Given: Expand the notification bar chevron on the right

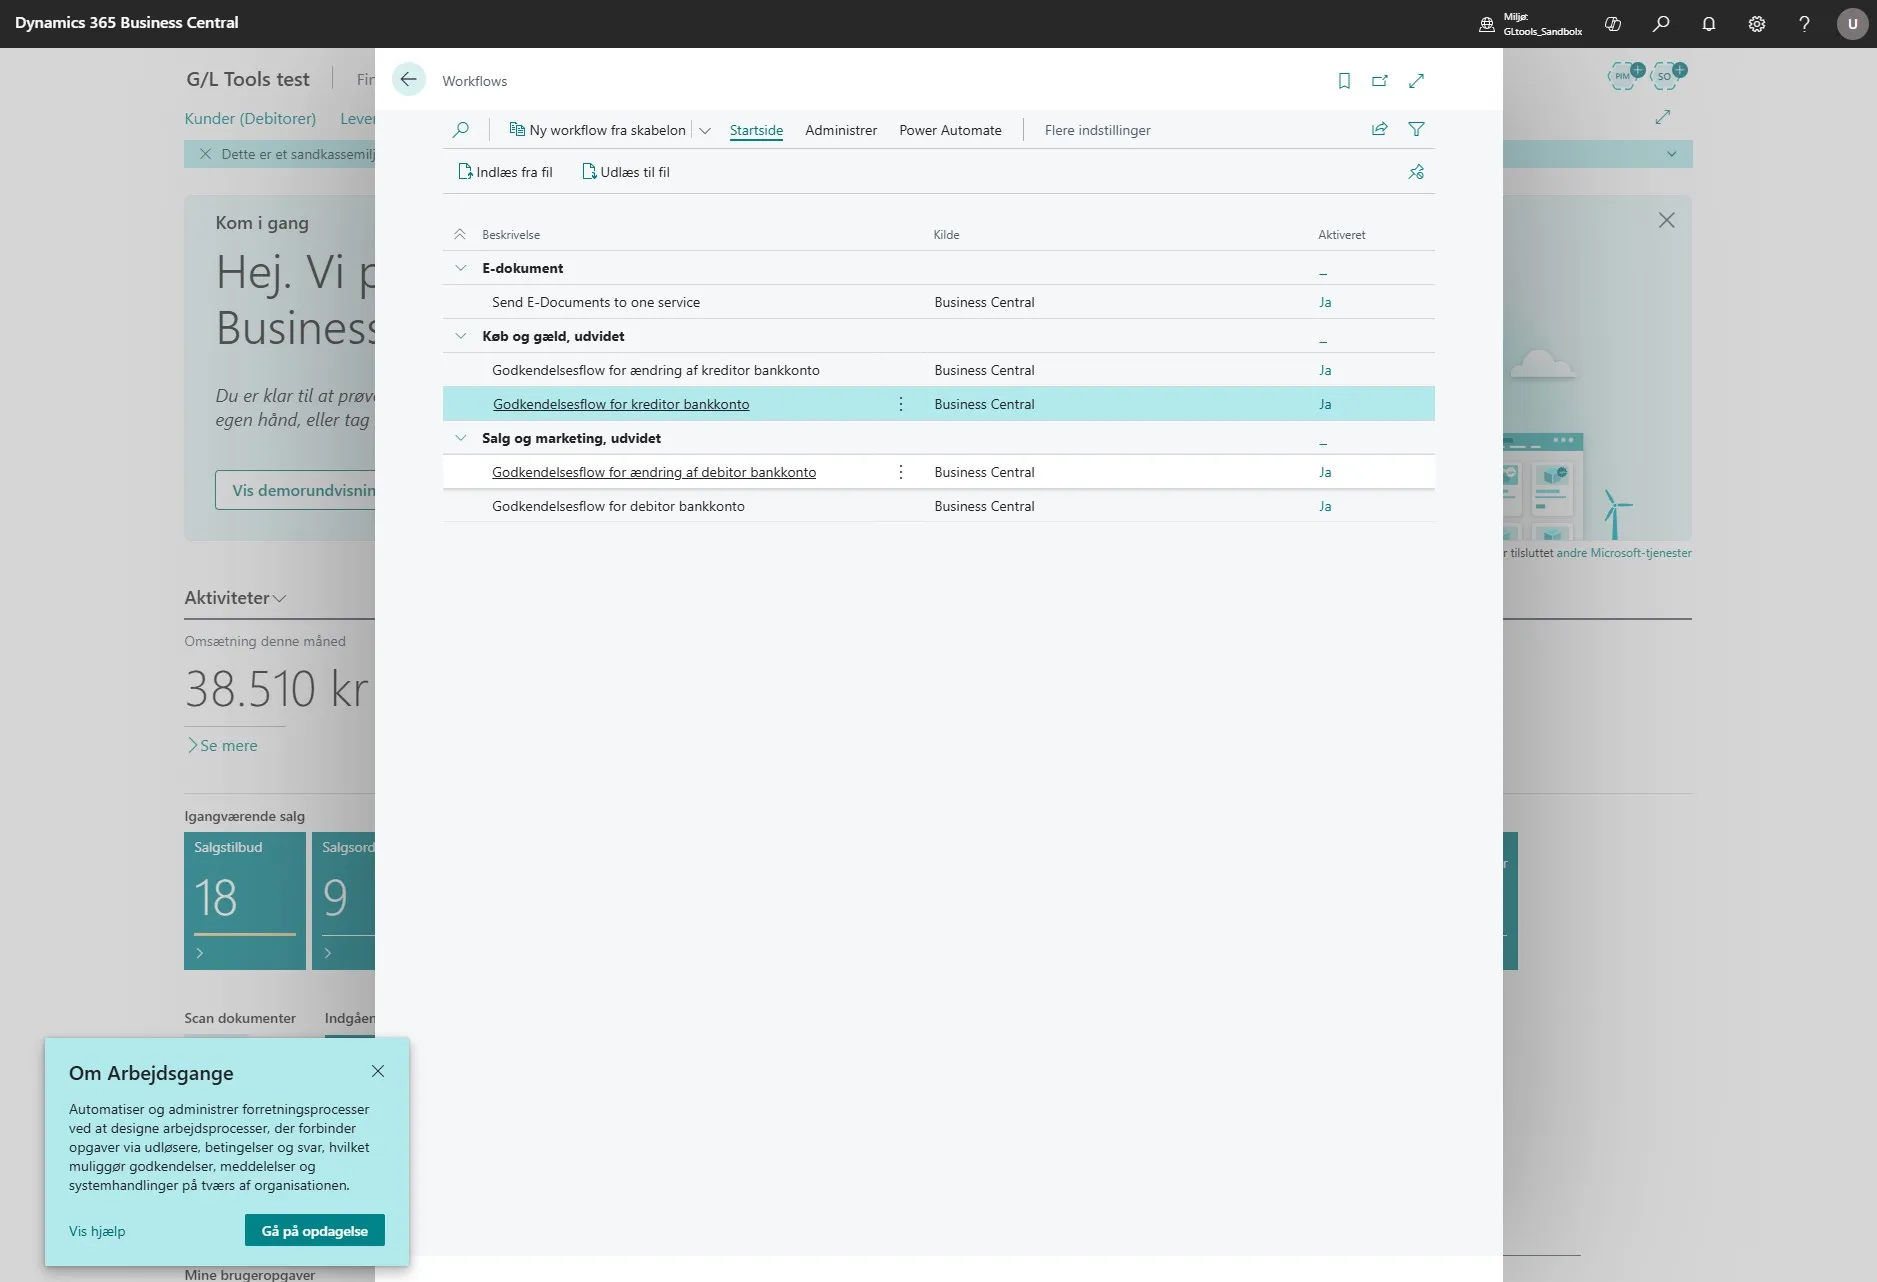Looking at the screenshot, I should (x=1671, y=154).
